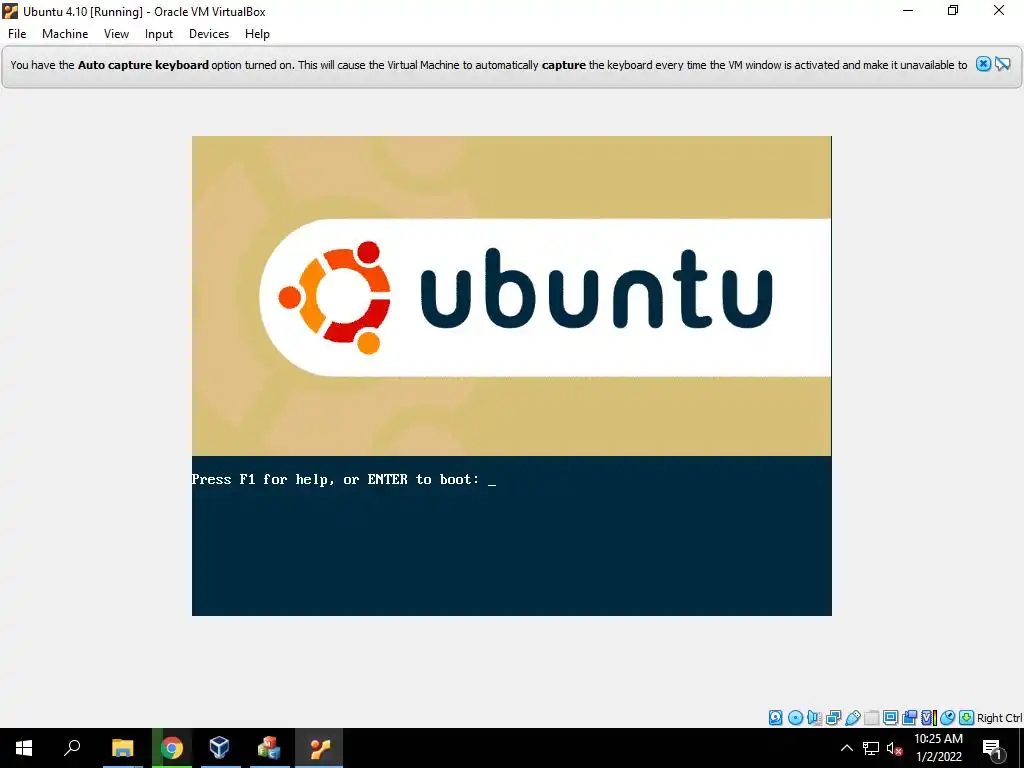Open VirtualBox Manager cube icon in taskbar
1024x768 pixels.
coord(220,748)
